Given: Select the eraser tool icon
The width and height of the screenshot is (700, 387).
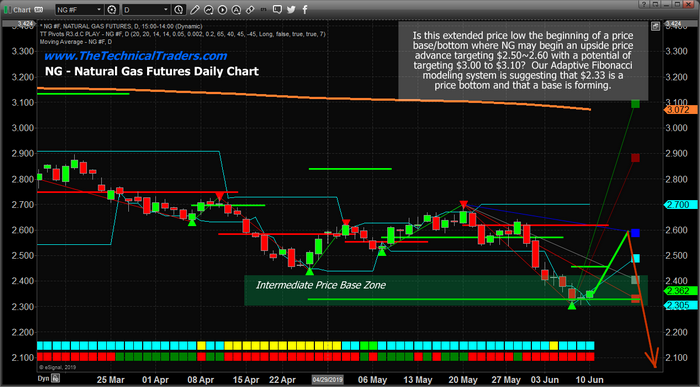Looking at the screenshot, I should click(x=250, y=9).
